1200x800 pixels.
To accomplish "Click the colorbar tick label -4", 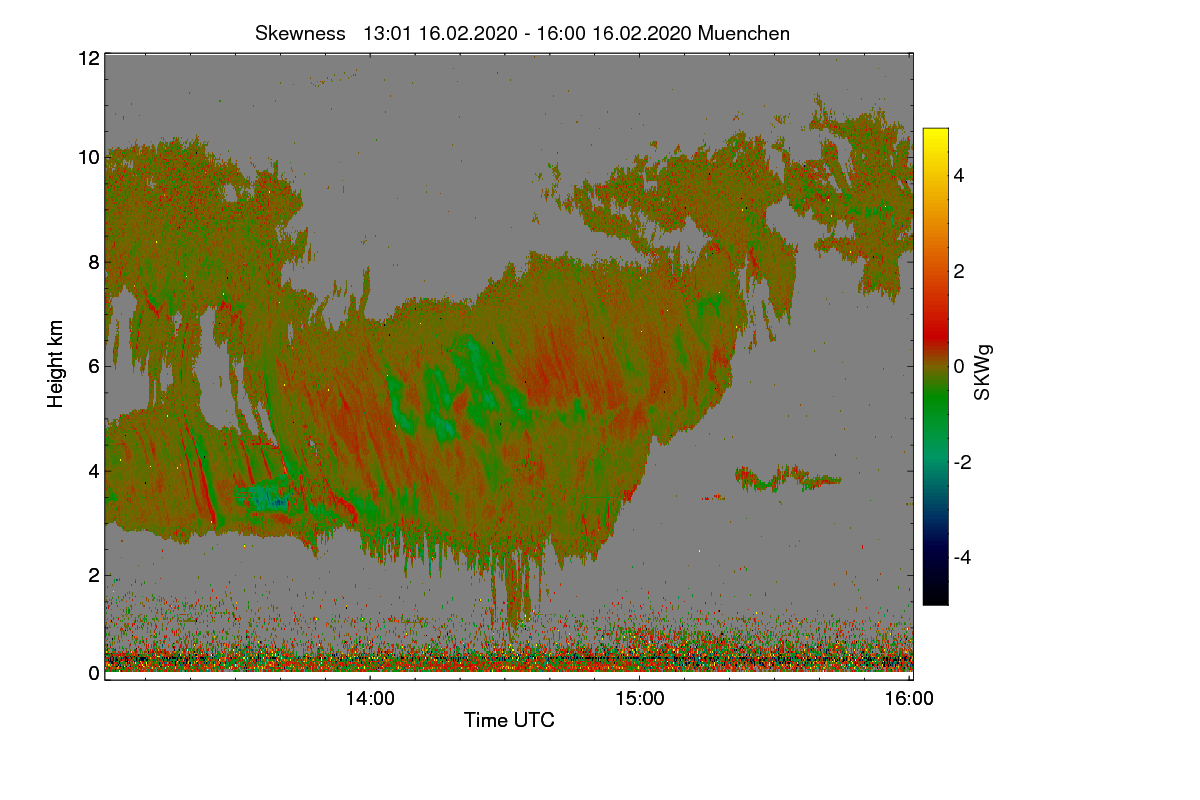I will tap(961, 557).
